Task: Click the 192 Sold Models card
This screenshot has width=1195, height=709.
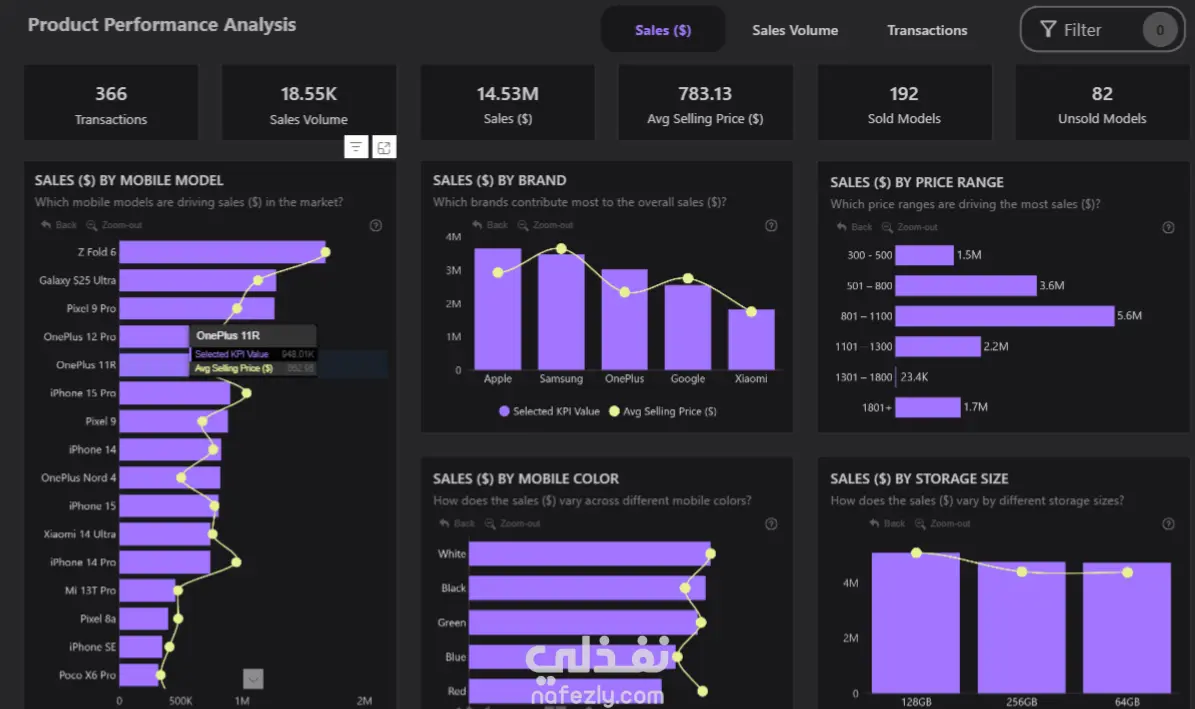Action: tap(904, 103)
